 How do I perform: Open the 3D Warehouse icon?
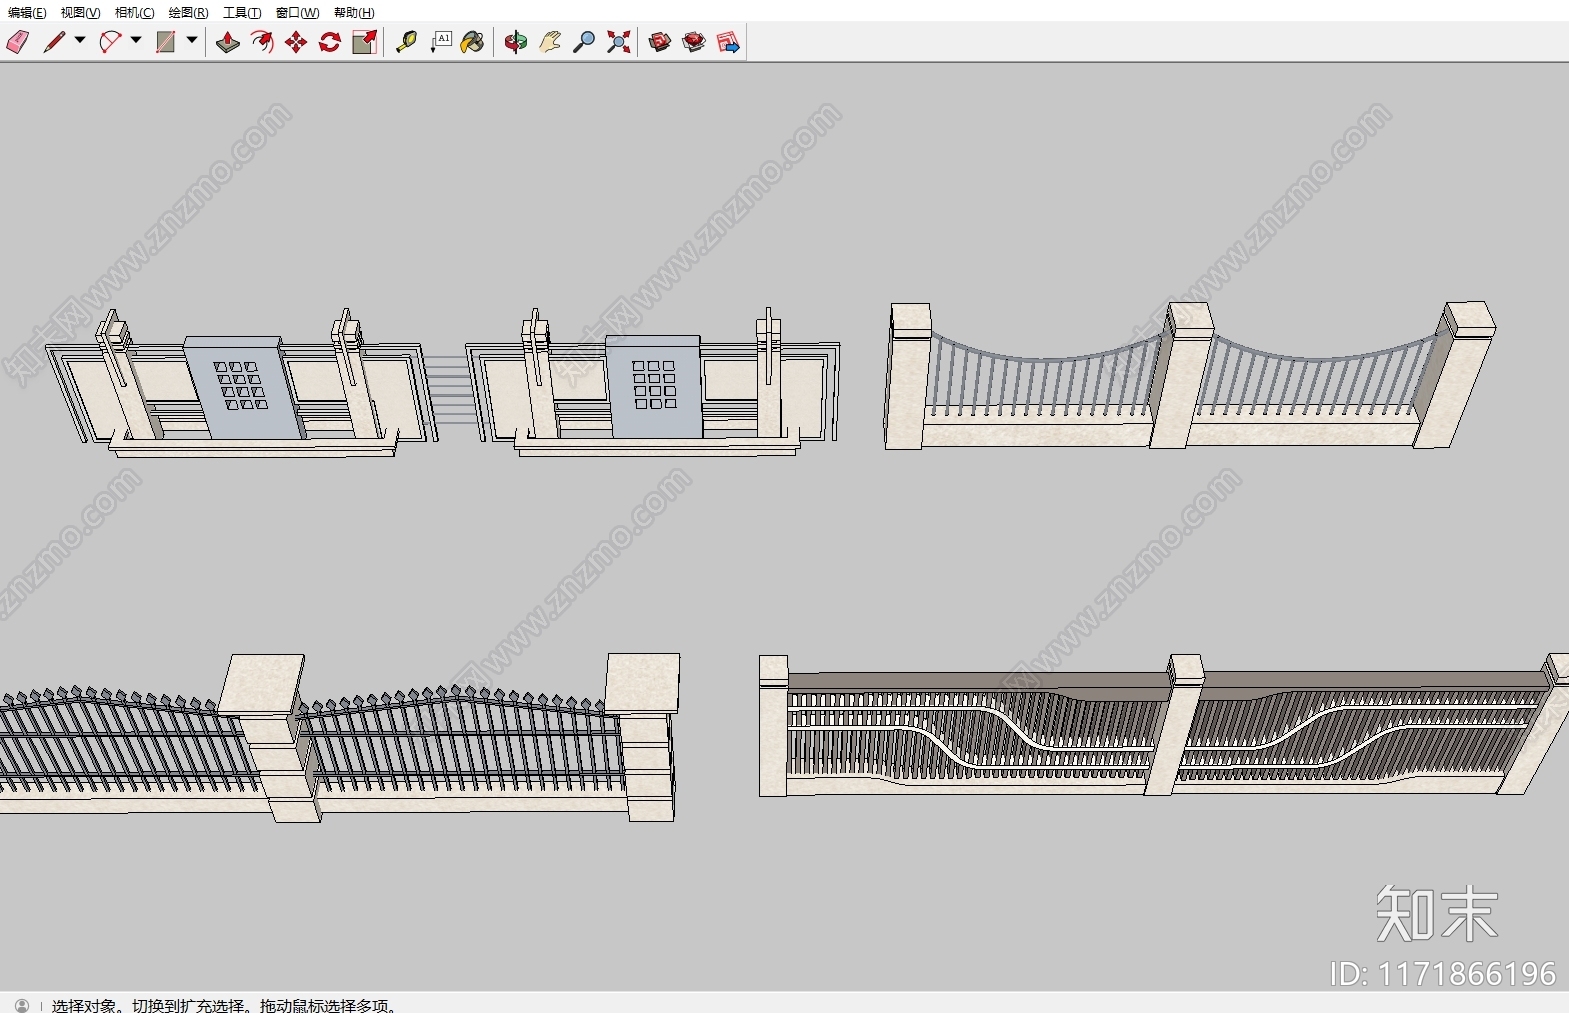click(x=660, y=42)
